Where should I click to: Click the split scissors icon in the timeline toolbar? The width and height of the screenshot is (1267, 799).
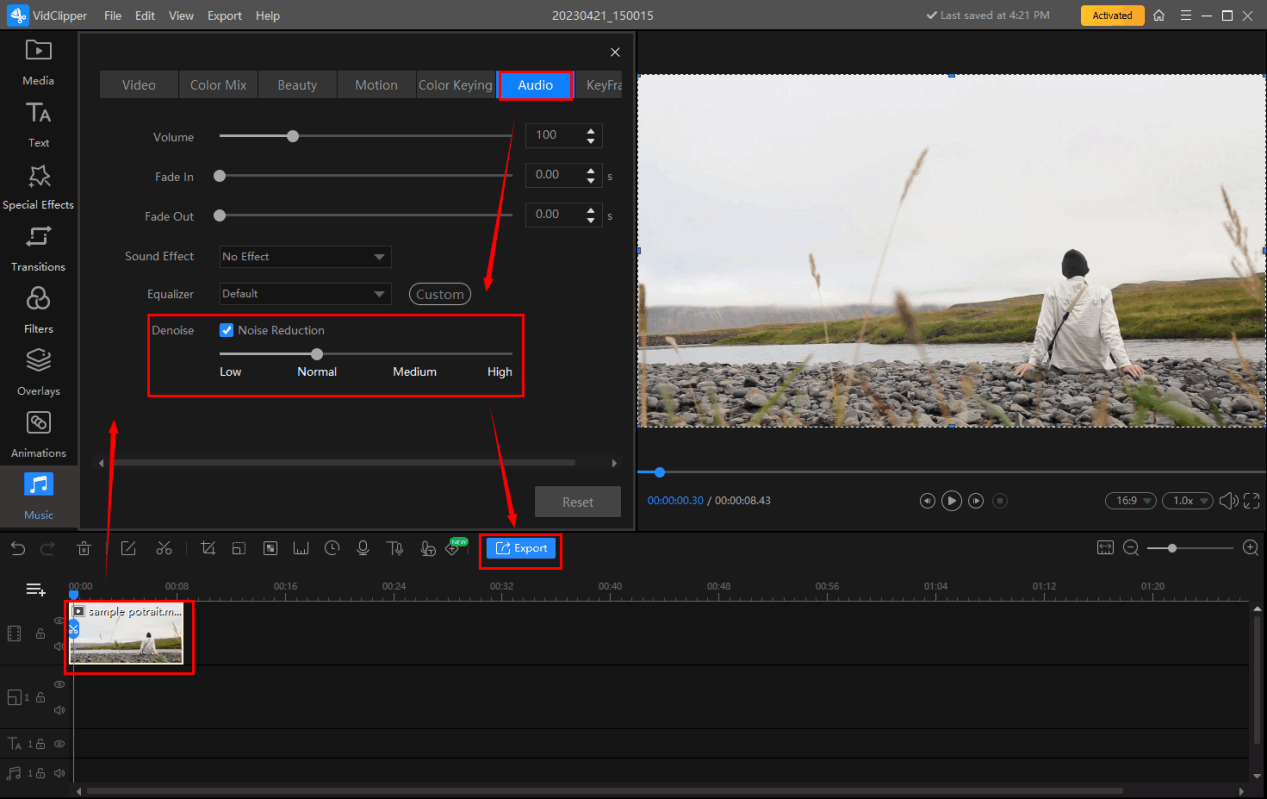pyautogui.click(x=164, y=548)
